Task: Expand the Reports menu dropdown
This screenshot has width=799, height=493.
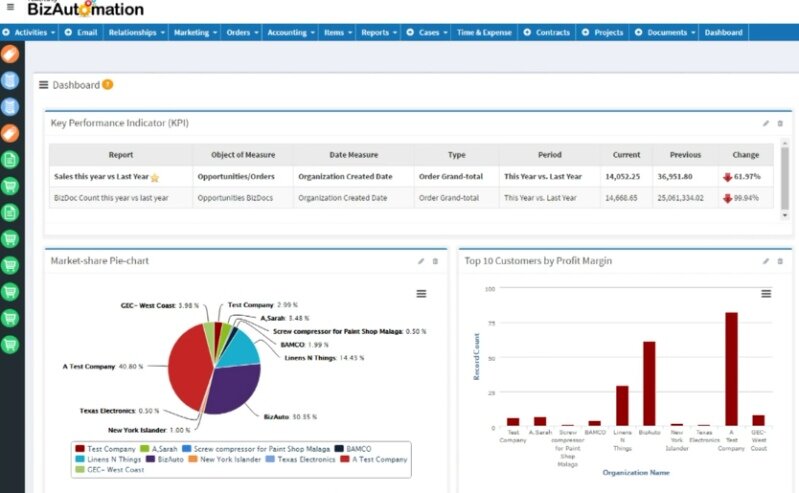Action: [x=378, y=32]
